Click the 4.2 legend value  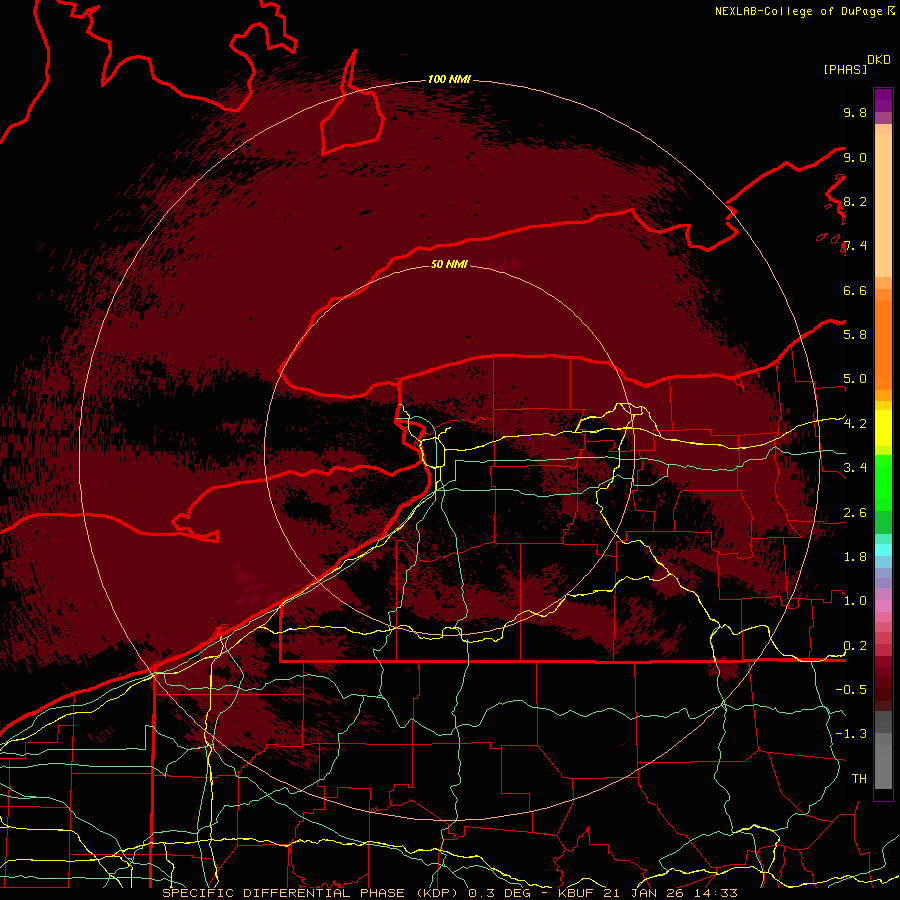(855, 424)
